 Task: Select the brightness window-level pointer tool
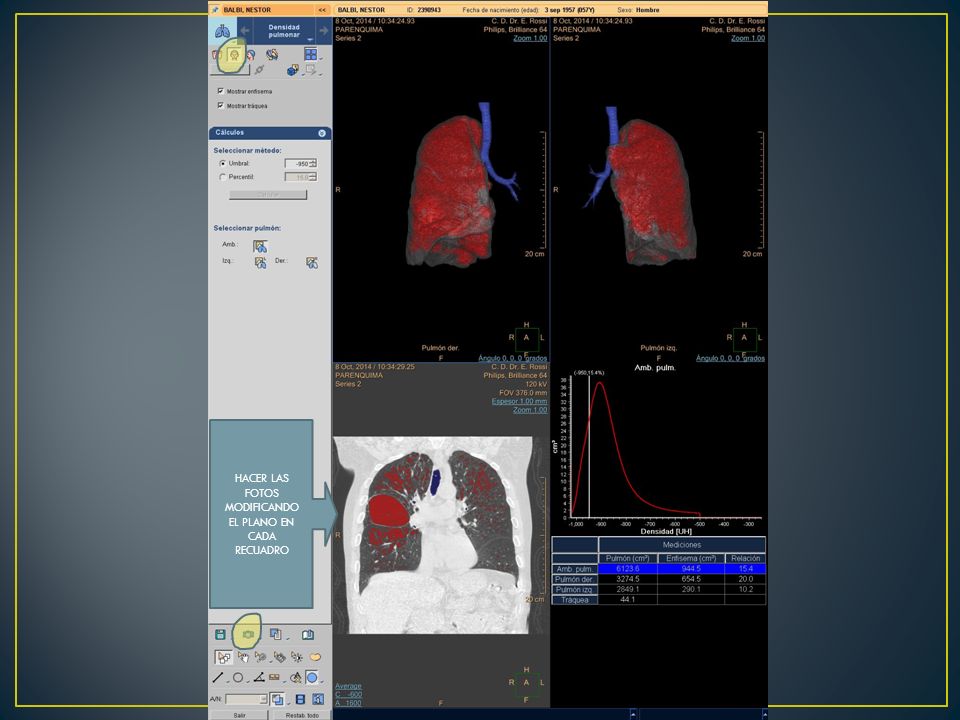297,658
